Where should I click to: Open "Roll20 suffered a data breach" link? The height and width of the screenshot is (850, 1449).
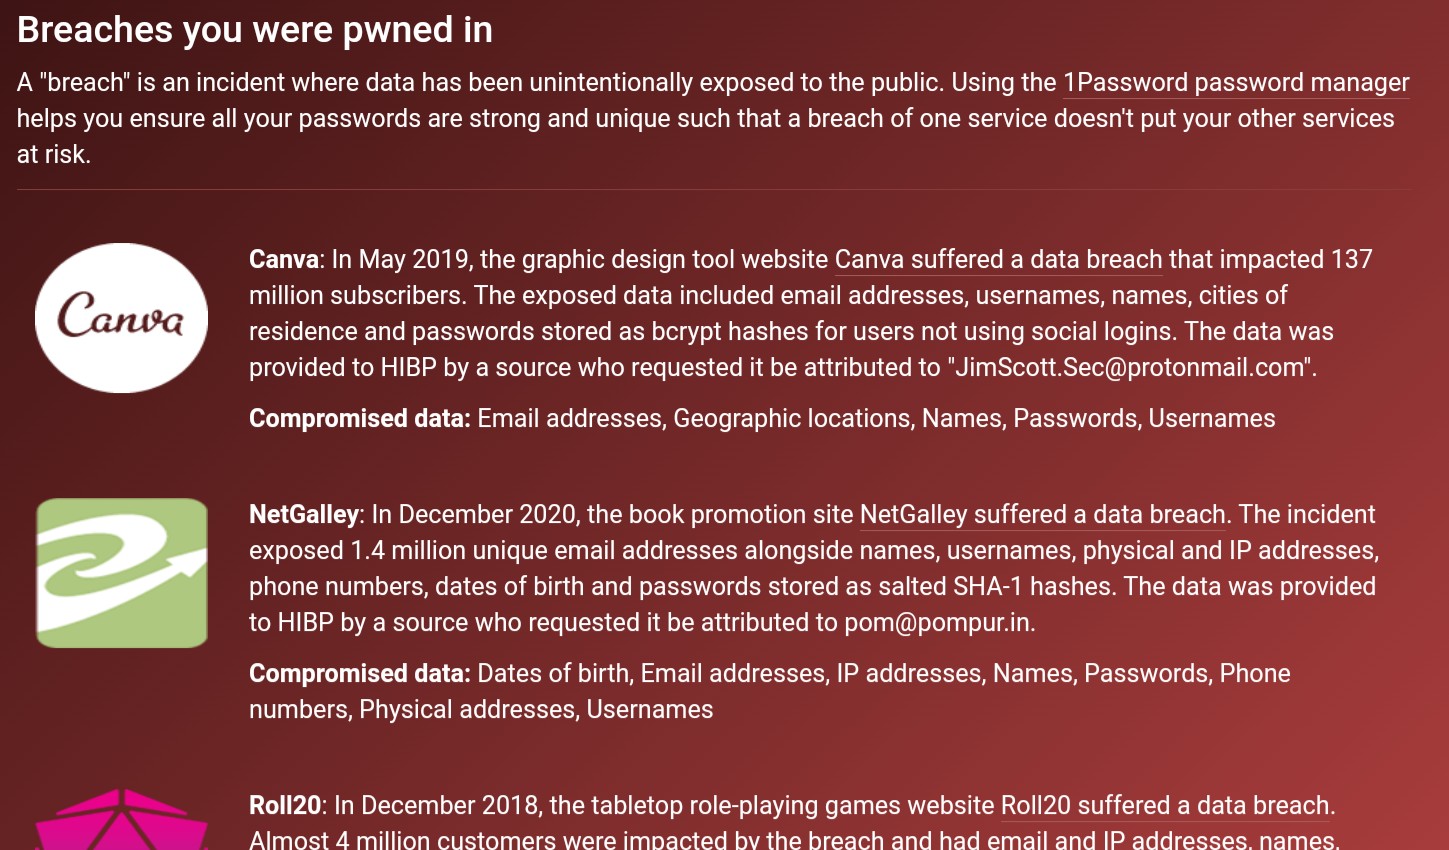click(x=1165, y=805)
